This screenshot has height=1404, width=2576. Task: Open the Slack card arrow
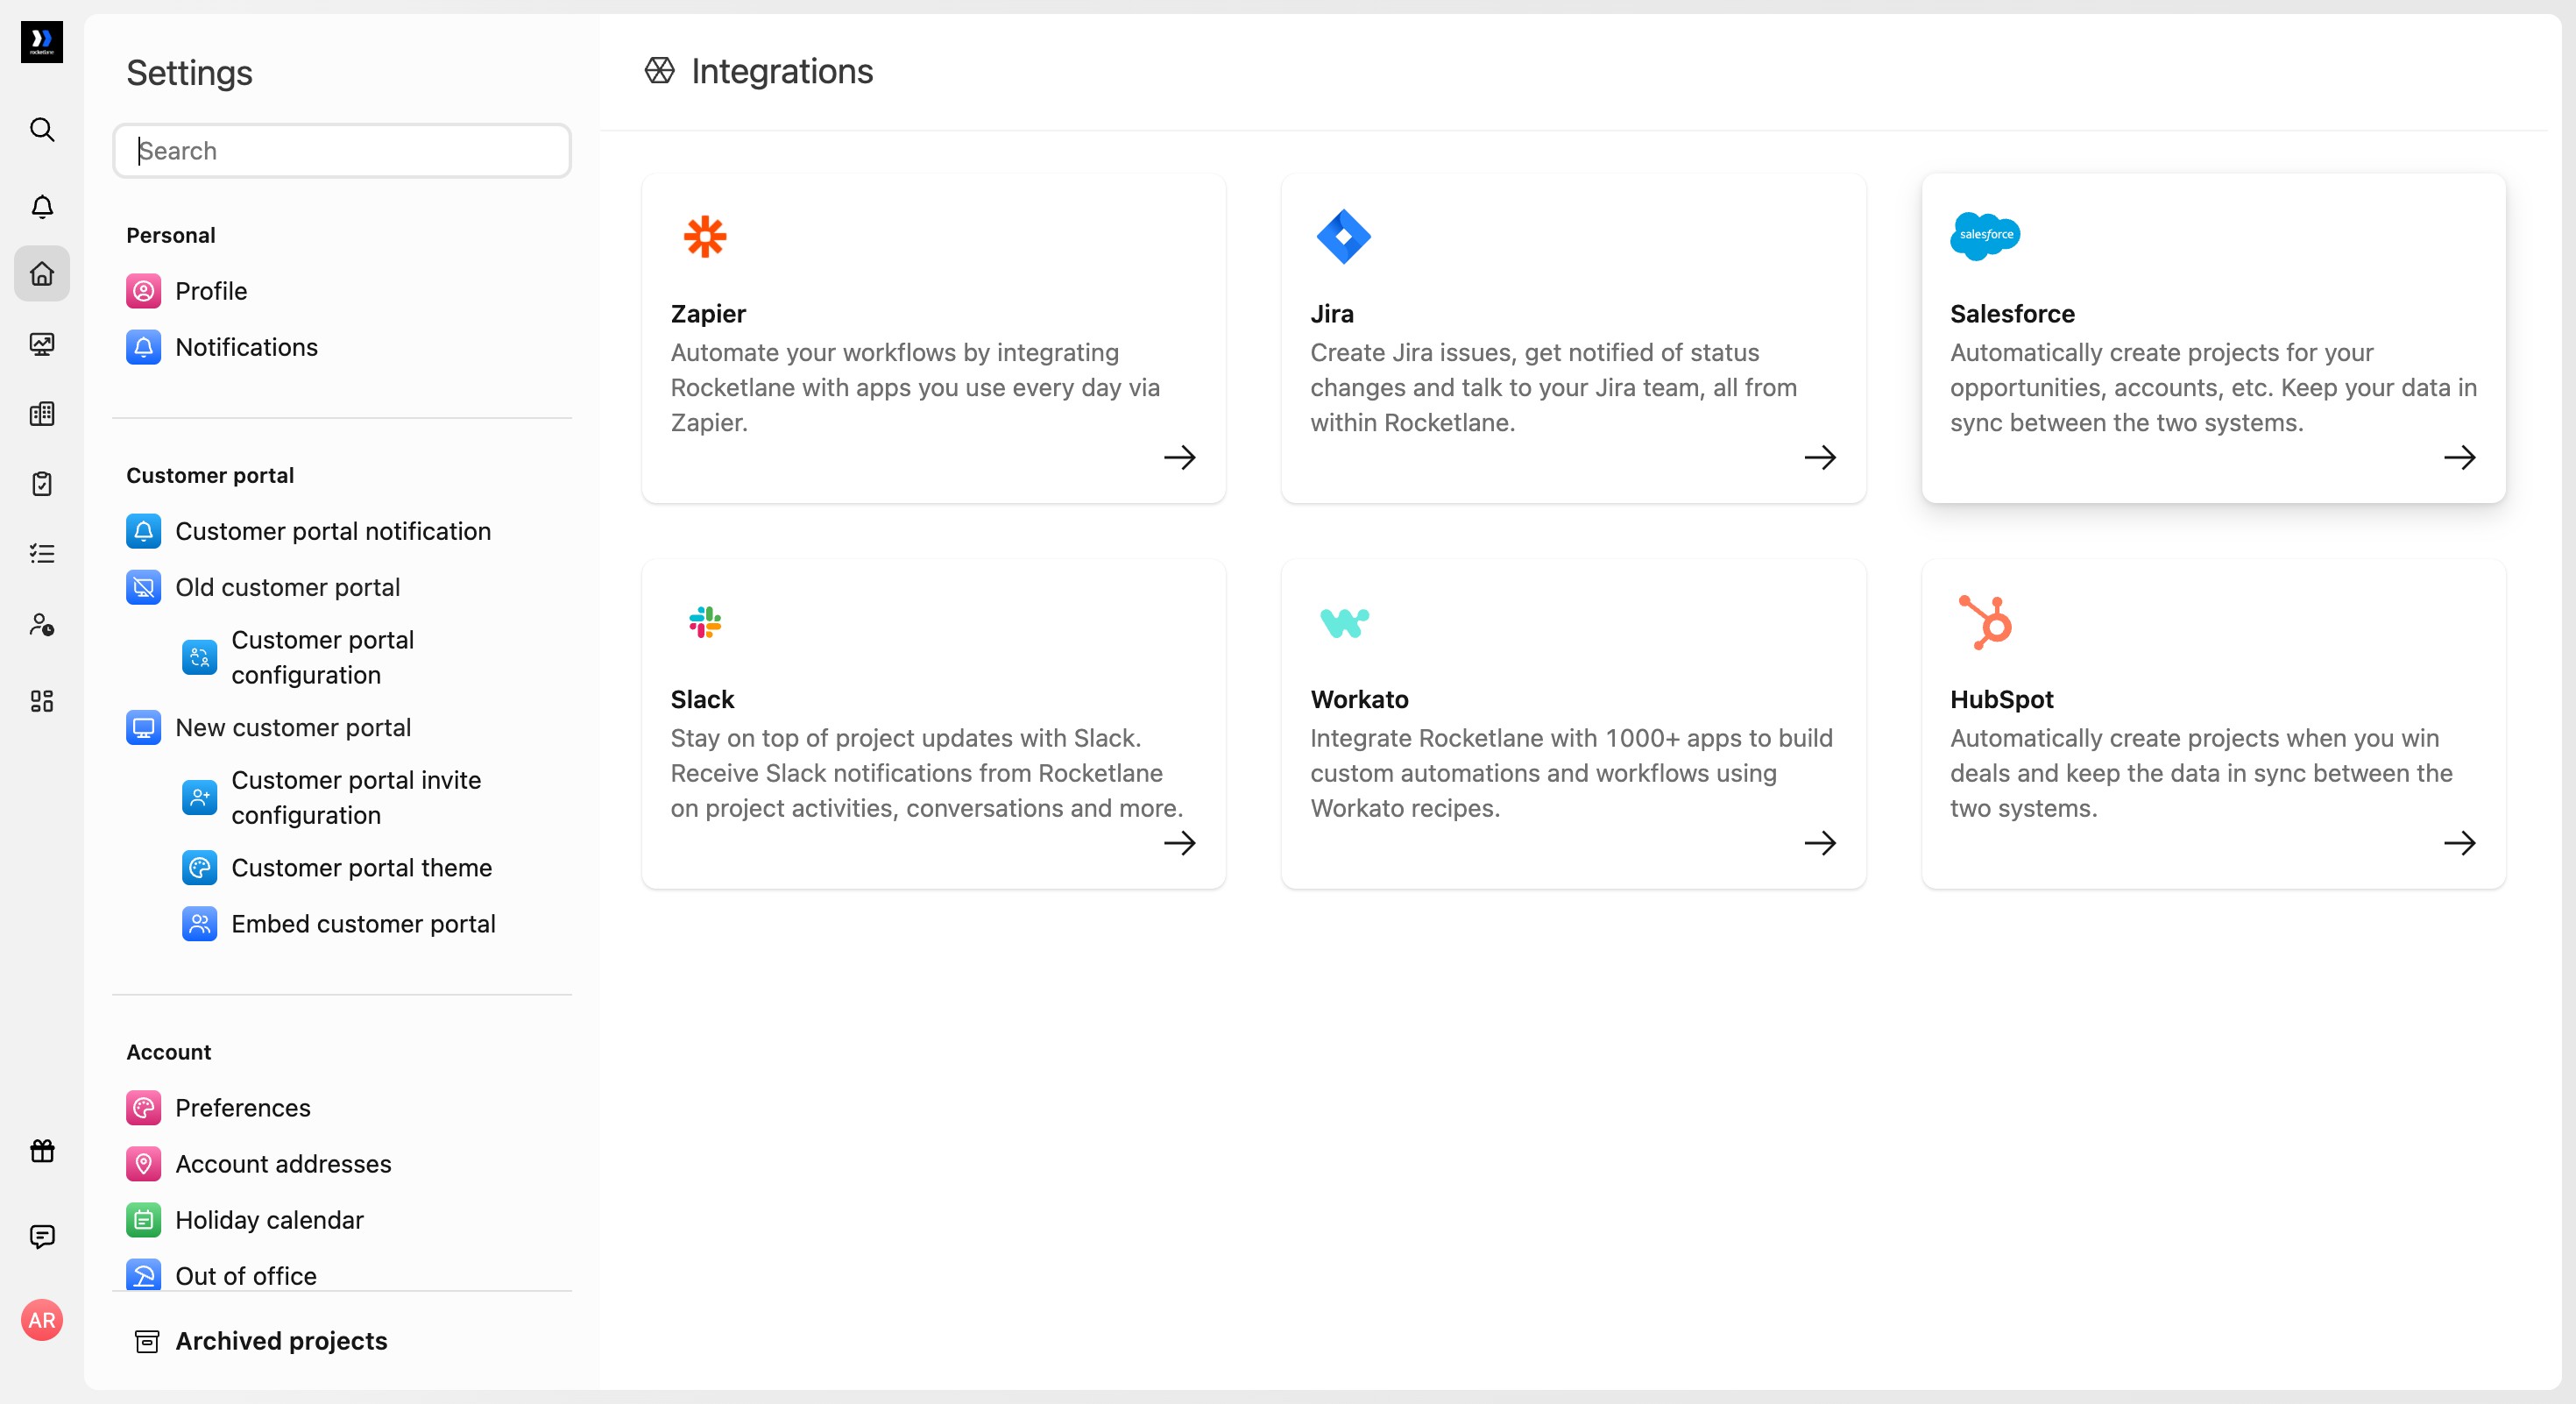click(1180, 843)
